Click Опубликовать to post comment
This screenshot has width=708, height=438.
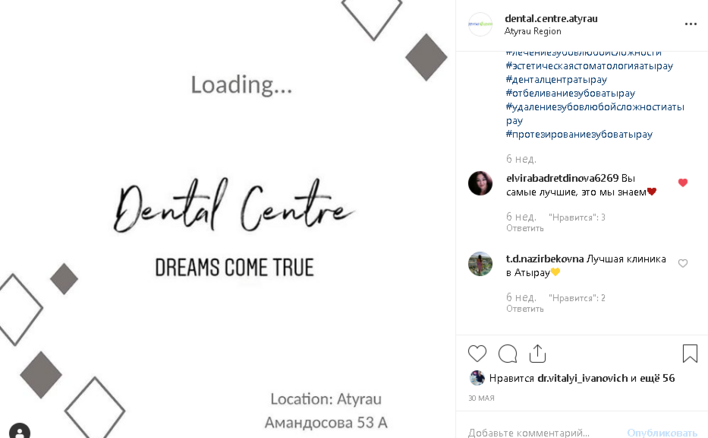click(x=662, y=433)
